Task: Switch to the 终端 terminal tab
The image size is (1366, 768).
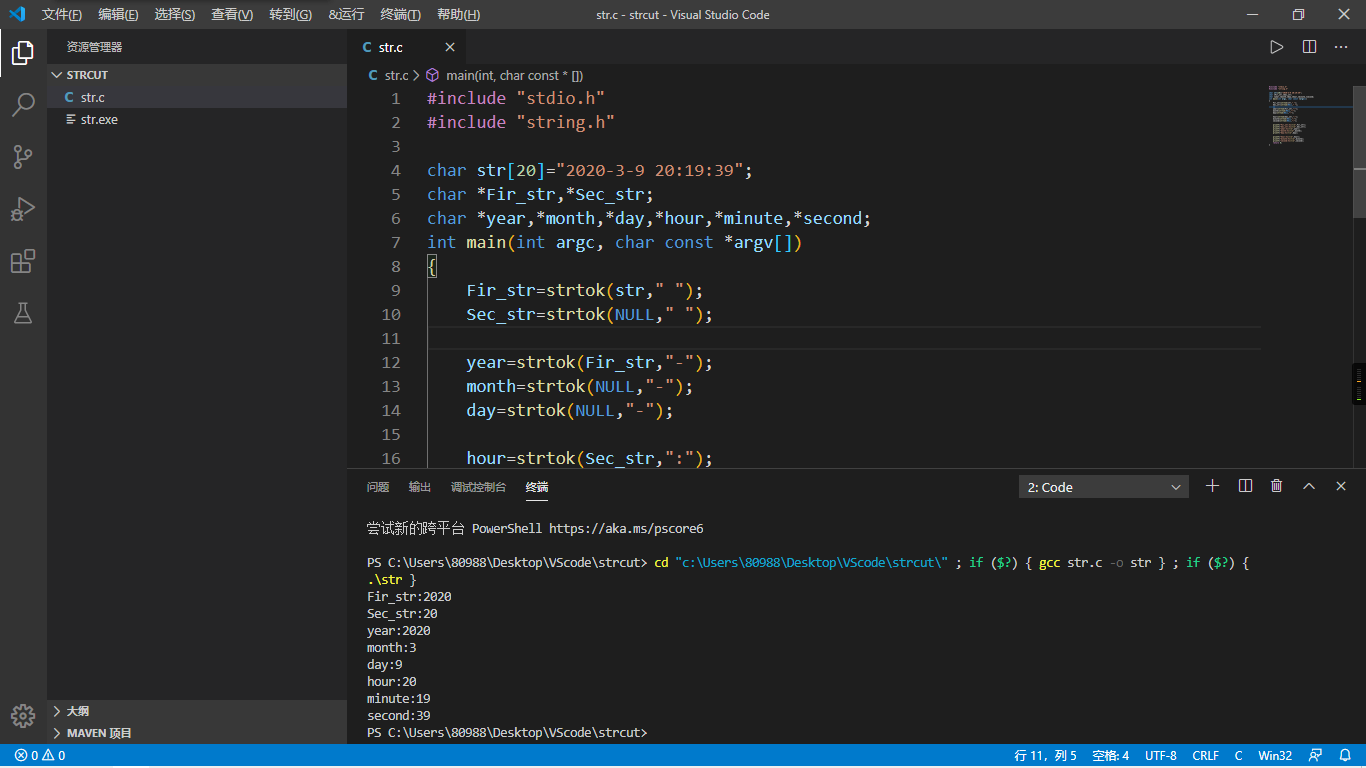Action: [537, 487]
